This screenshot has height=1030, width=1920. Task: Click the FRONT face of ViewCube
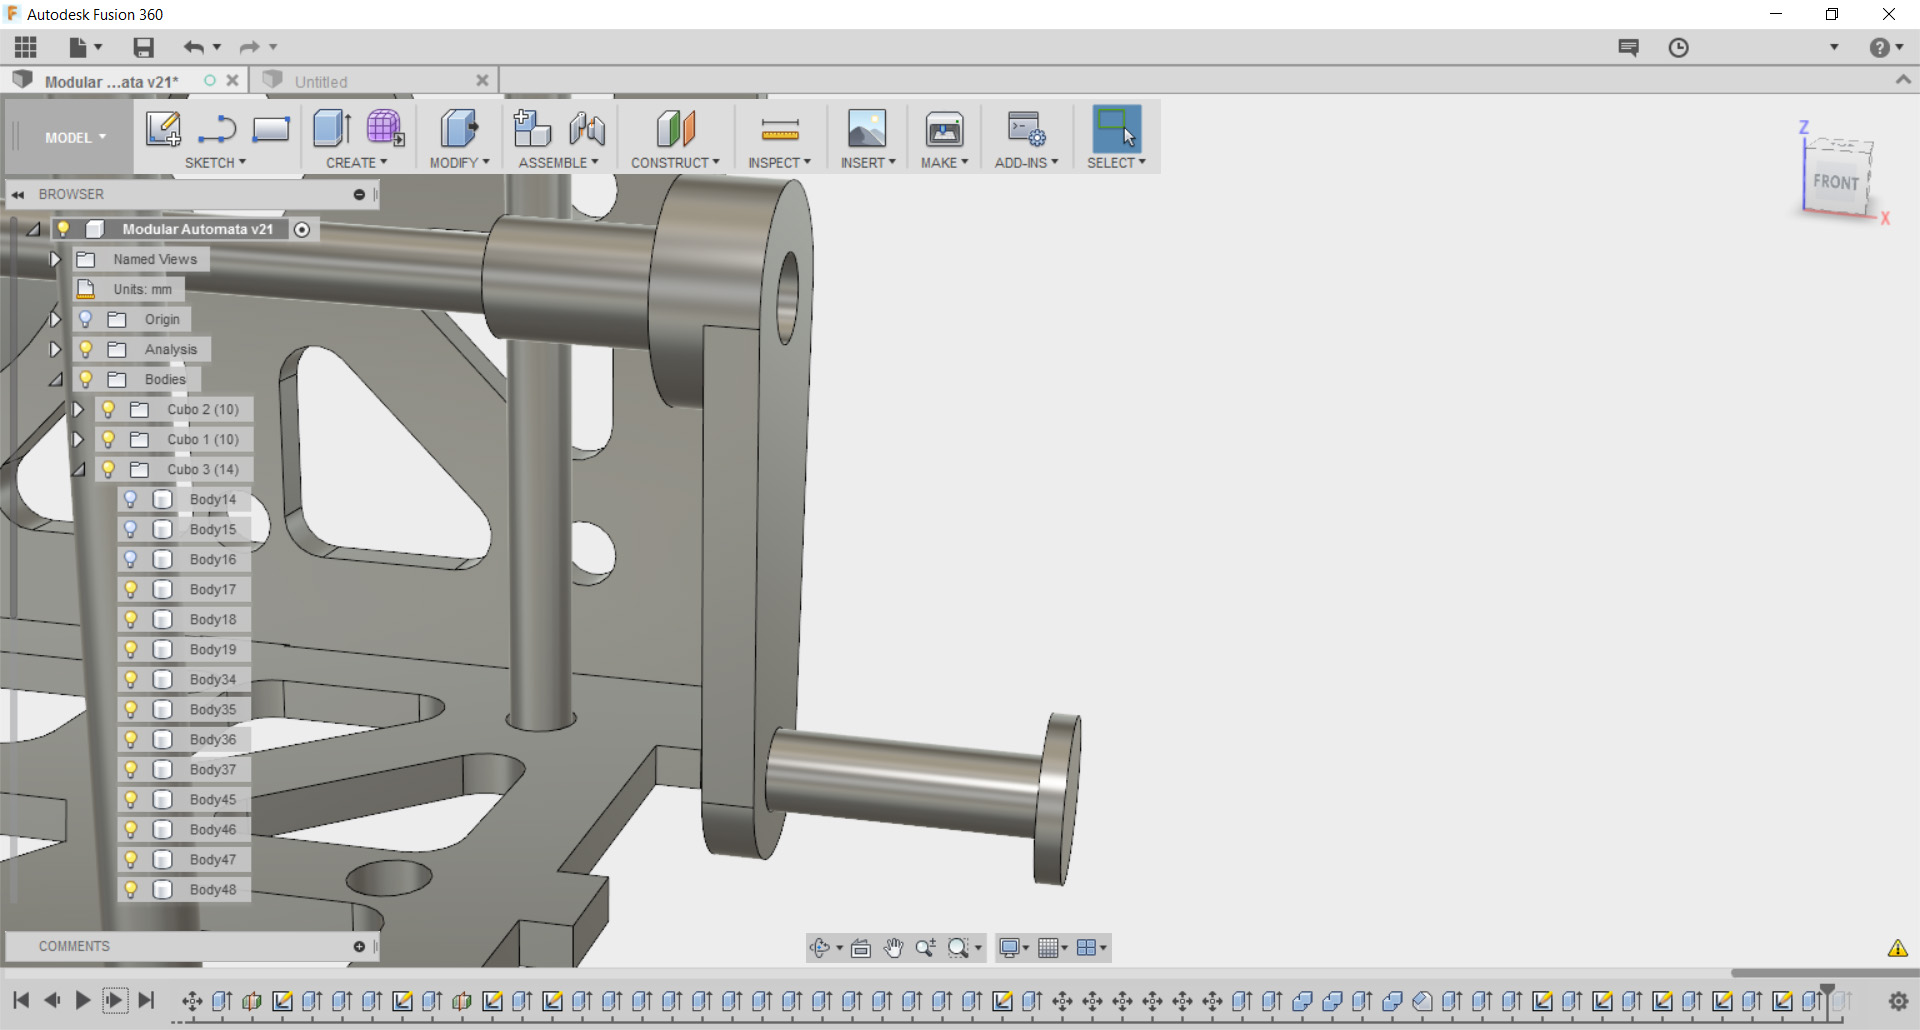point(1836,182)
